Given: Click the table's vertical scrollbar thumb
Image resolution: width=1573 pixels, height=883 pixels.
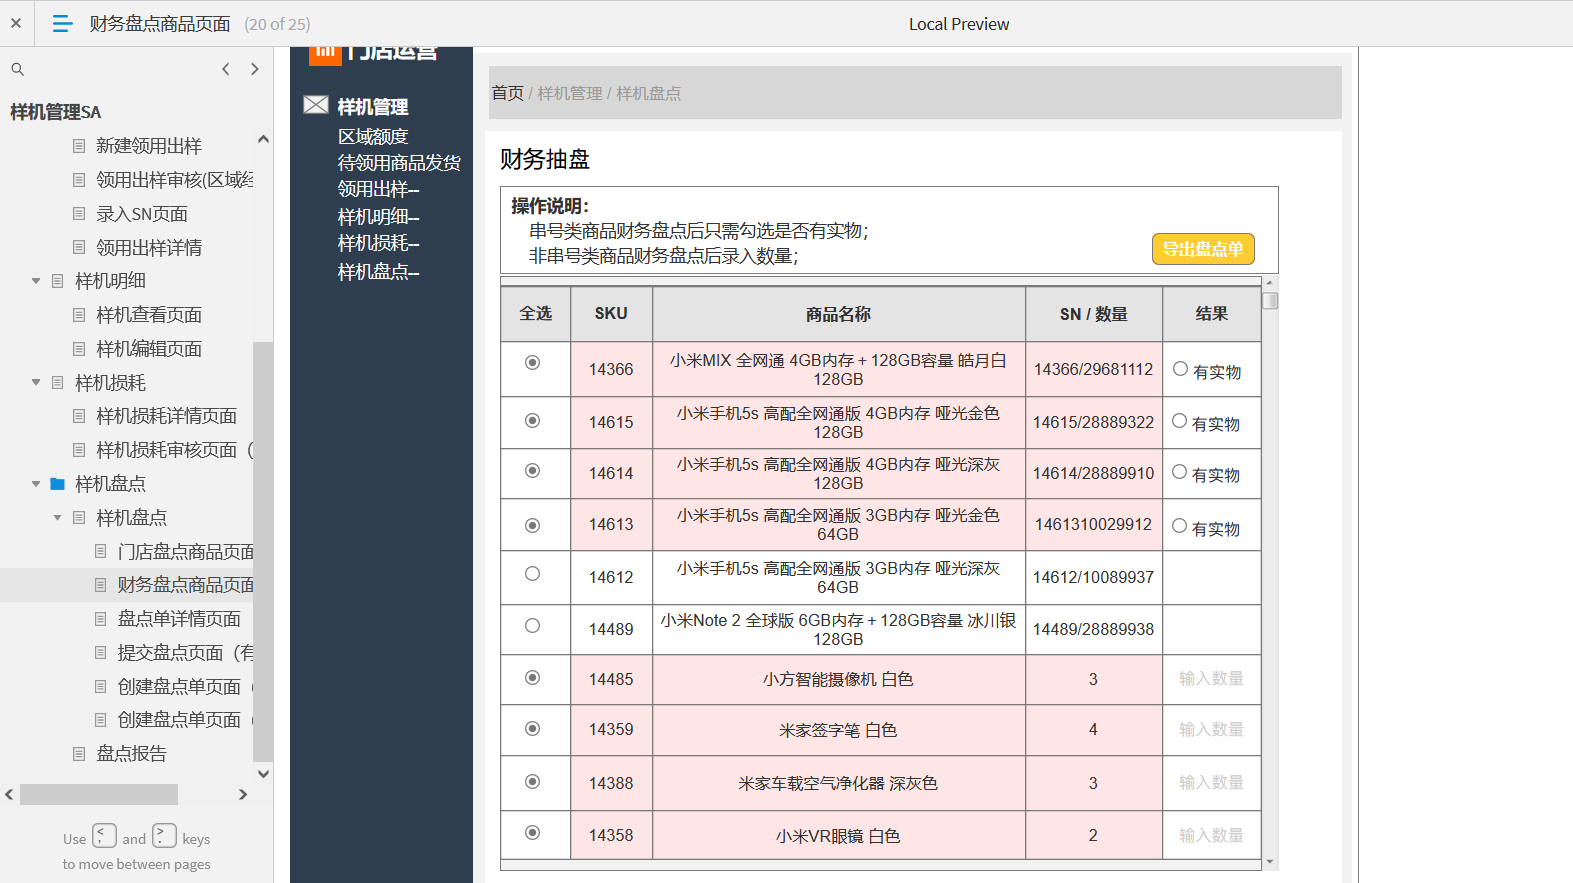Looking at the screenshot, I should [x=1270, y=301].
